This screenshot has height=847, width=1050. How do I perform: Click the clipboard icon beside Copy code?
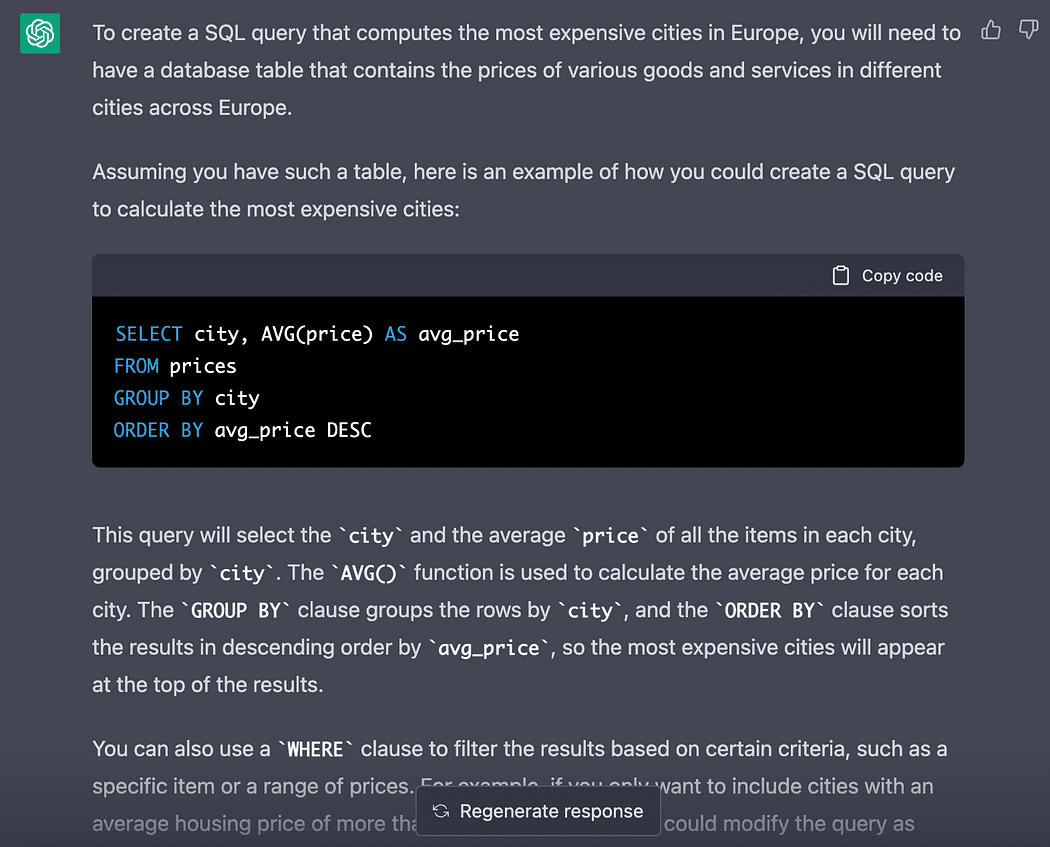point(841,276)
